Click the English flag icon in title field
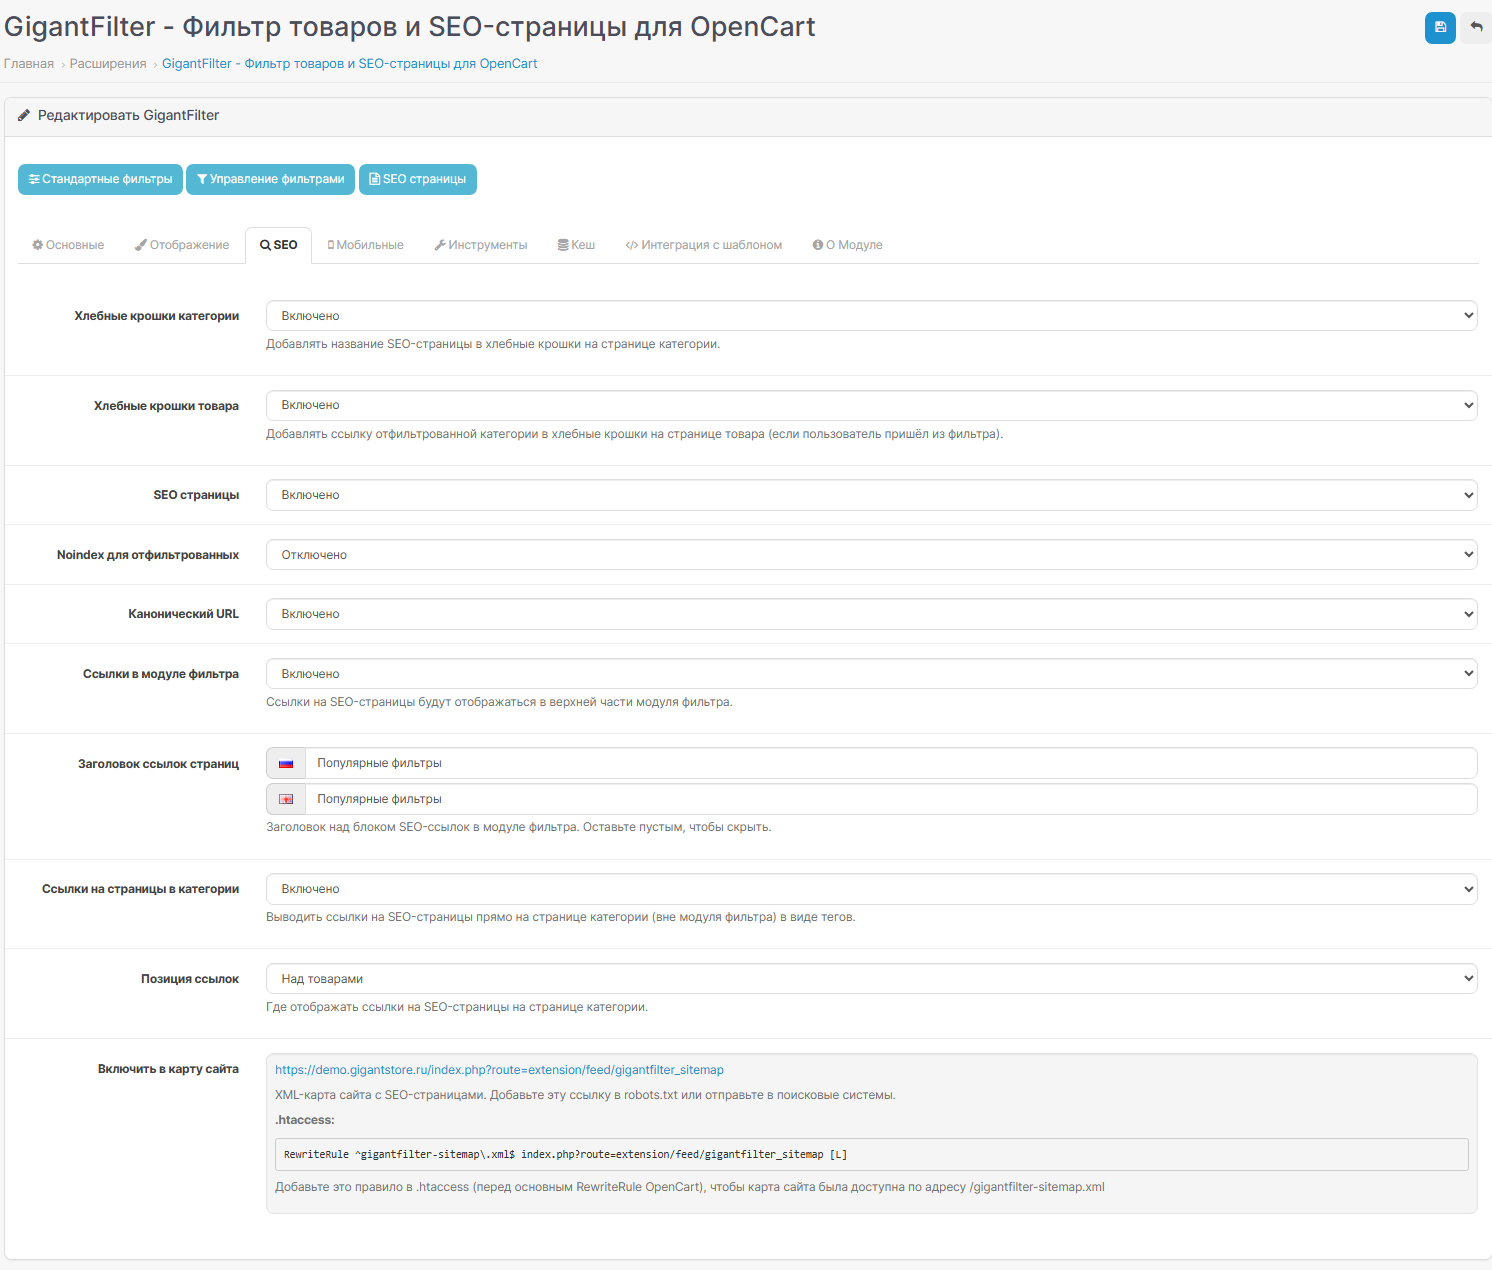 tap(286, 799)
